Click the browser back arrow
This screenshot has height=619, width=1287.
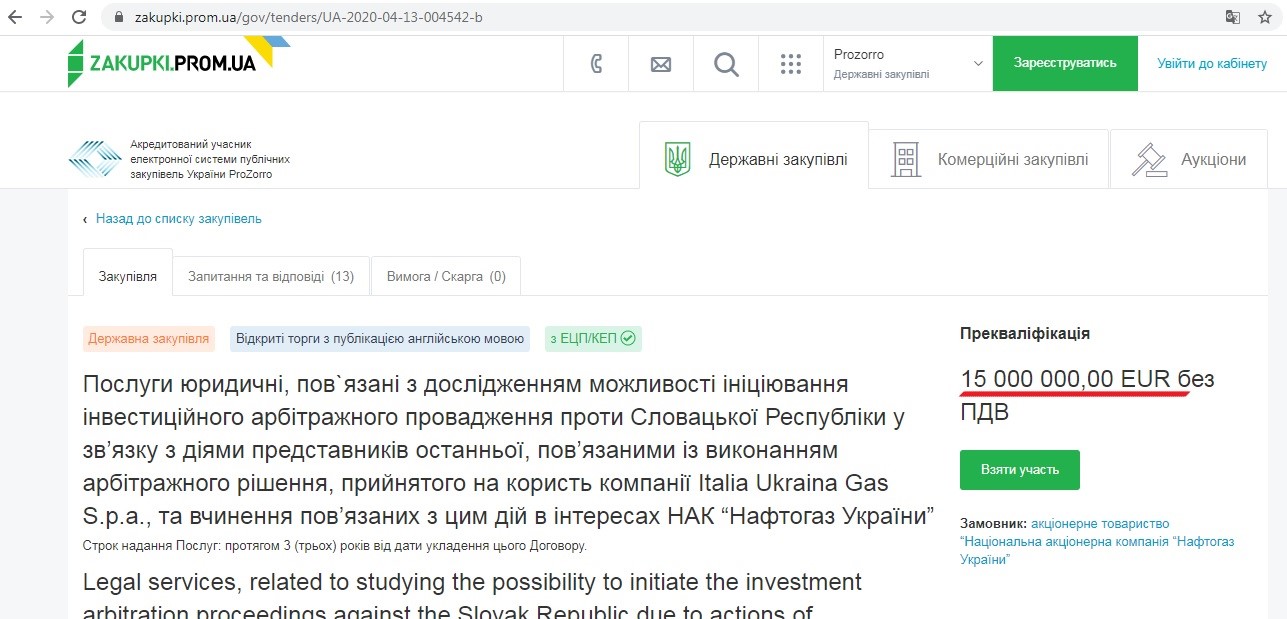coord(15,17)
